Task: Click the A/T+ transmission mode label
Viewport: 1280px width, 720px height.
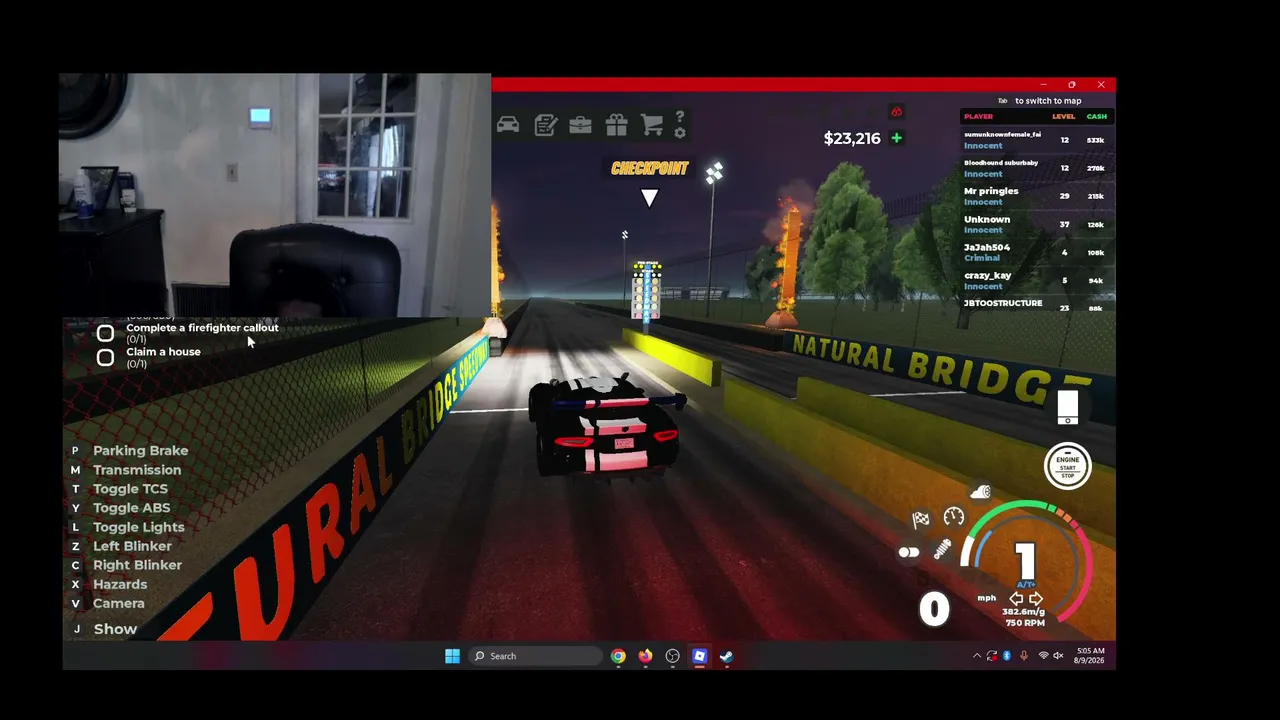Action: coord(1026,584)
